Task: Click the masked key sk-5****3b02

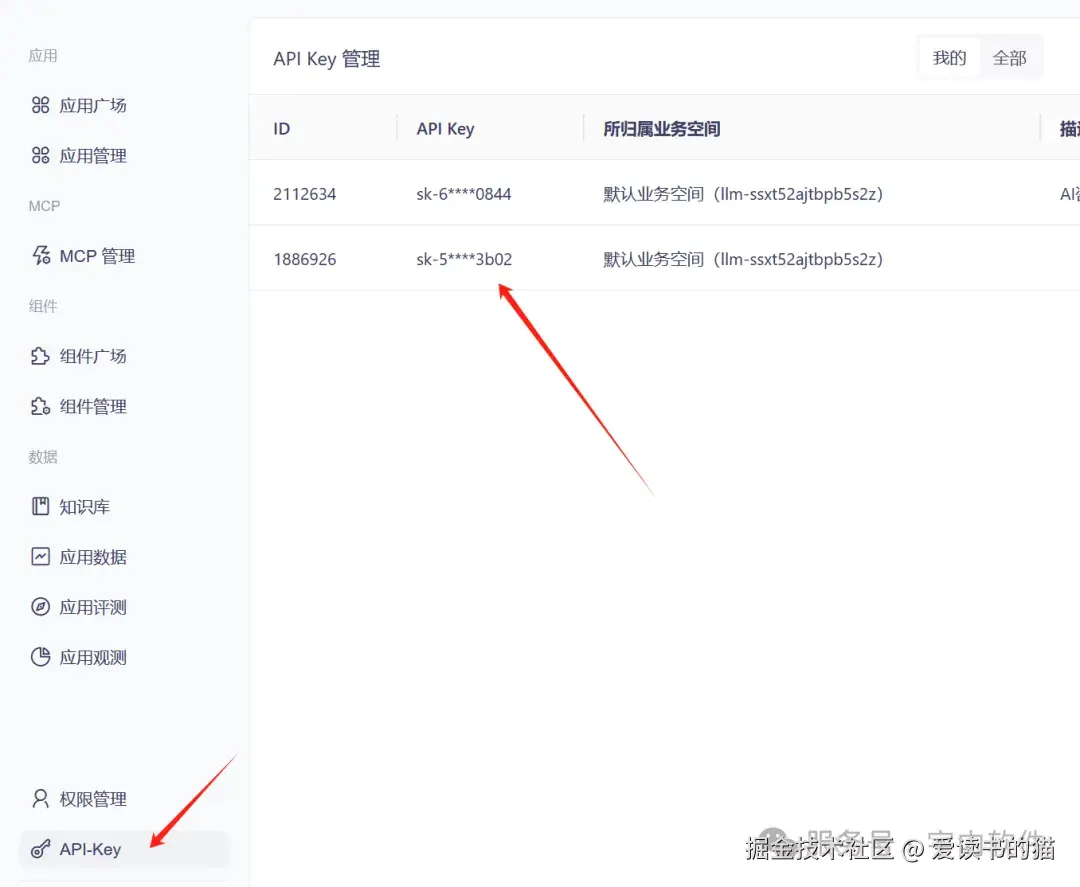Action: tap(464, 258)
